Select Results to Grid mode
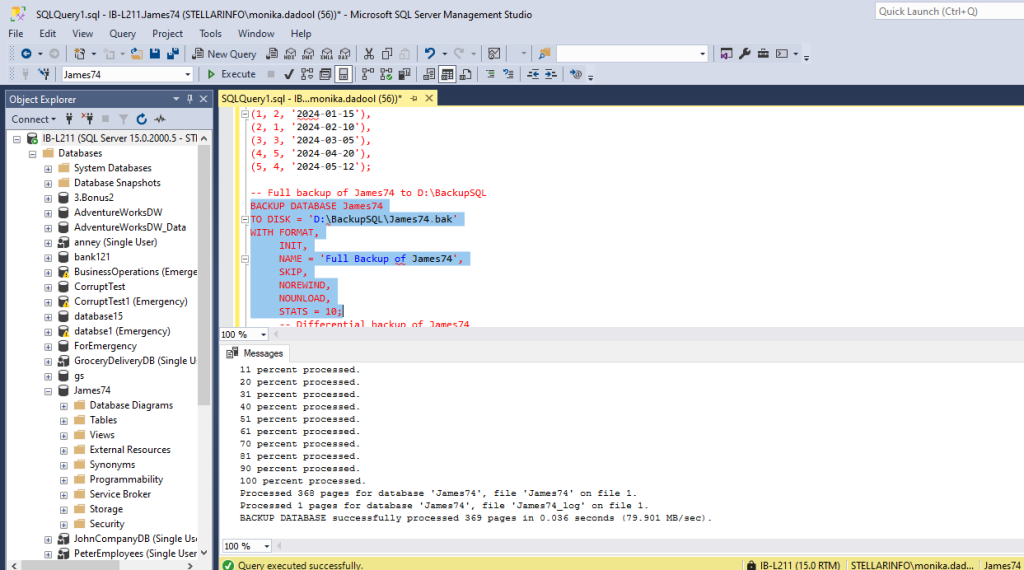This screenshot has width=1024, height=570. click(x=447, y=74)
